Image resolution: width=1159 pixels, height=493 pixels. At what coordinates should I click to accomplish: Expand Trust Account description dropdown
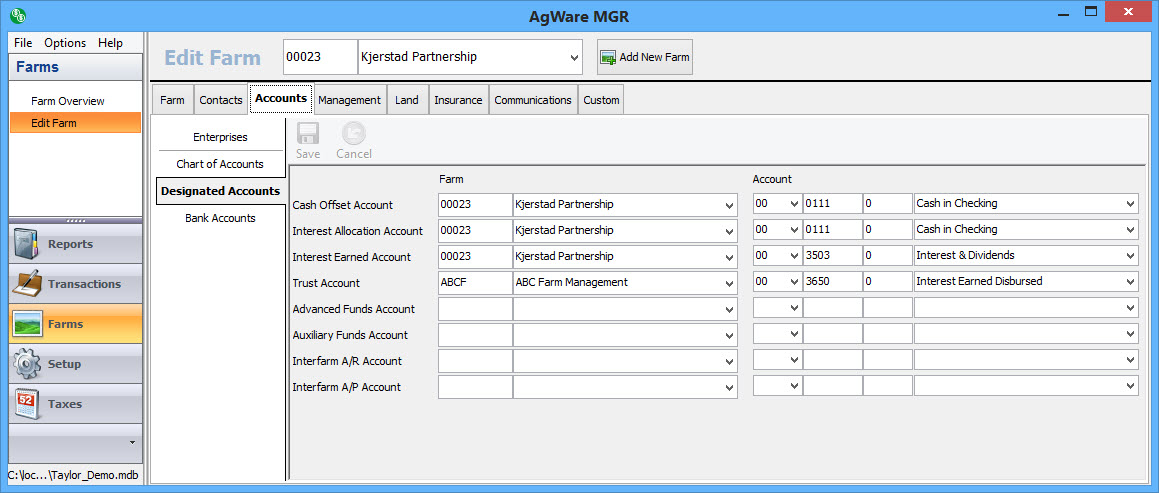(x=1130, y=283)
